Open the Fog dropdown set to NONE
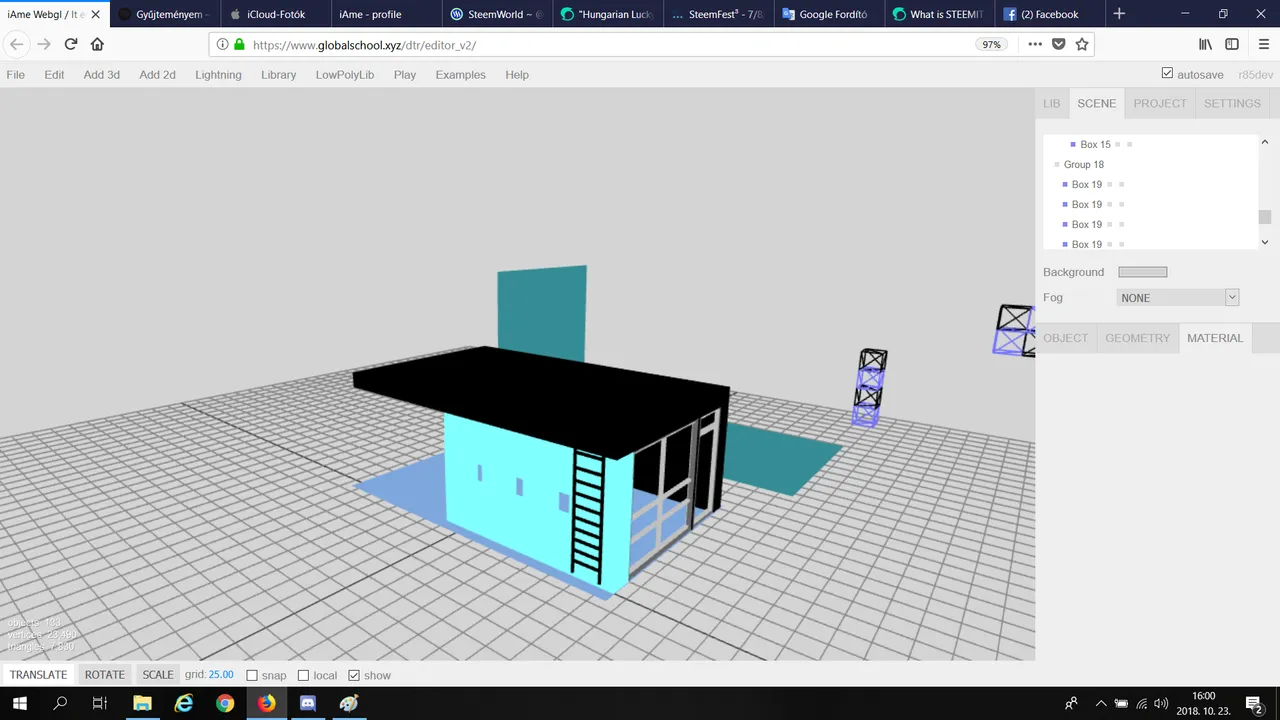This screenshot has width=1280, height=720. pyautogui.click(x=1178, y=297)
